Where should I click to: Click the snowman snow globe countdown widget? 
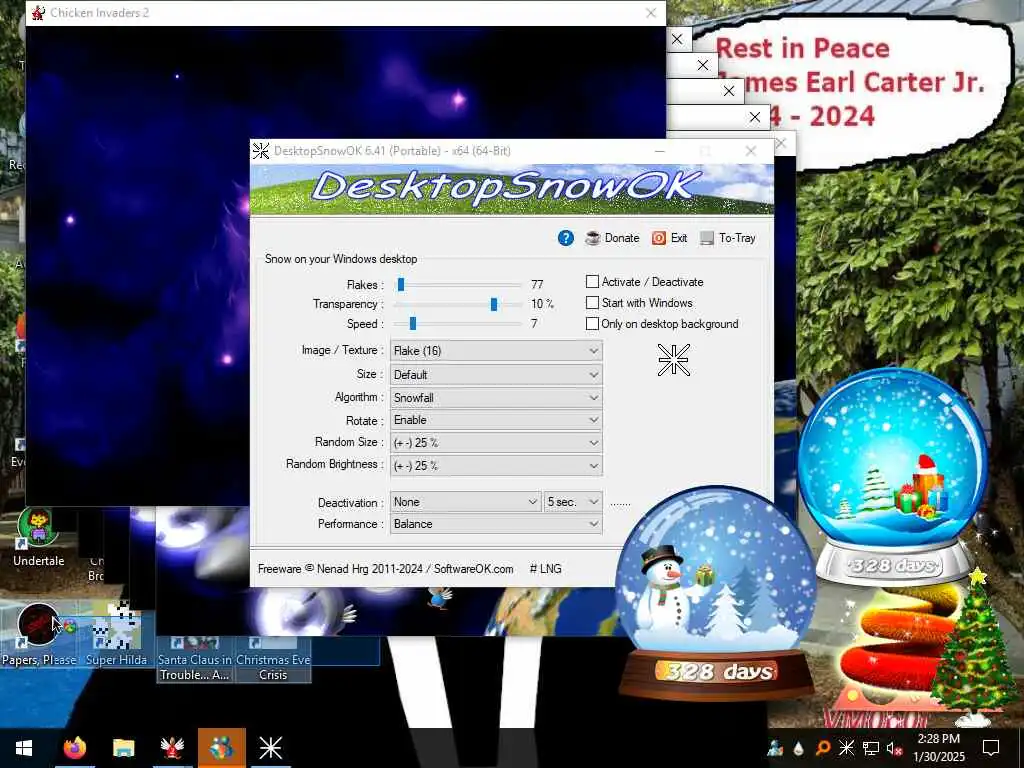tap(716, 594)
